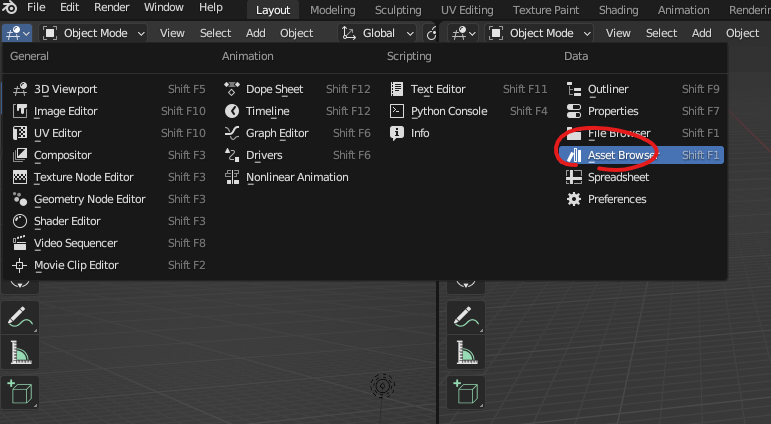Choose Movie Clip Editor
The width and height of the screenshot is (771, 424).
(109, 265)
